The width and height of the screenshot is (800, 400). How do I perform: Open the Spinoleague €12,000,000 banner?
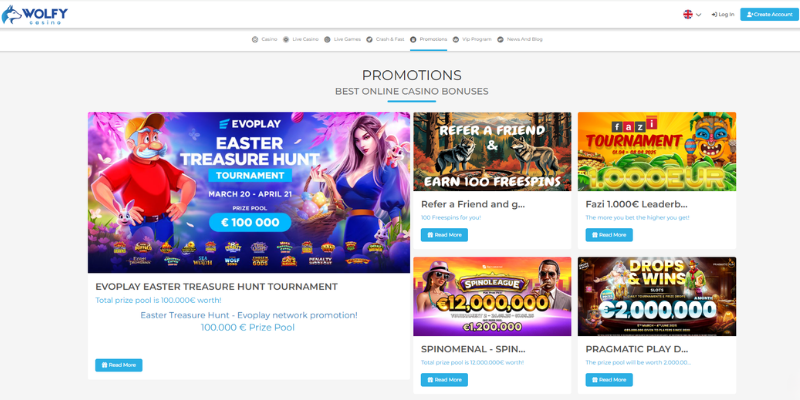(x=492, y=296)
